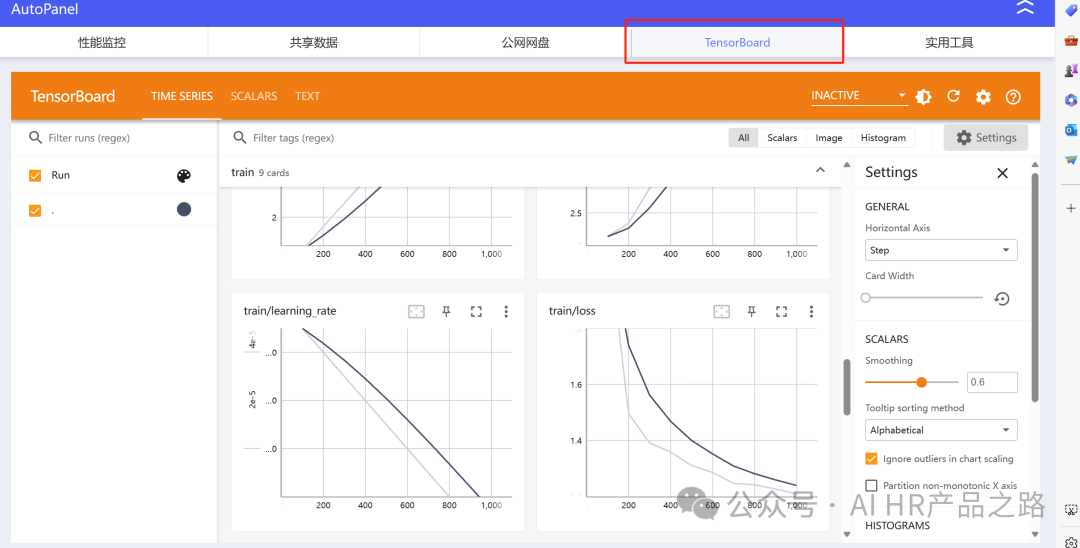Switch to the SCALARS tab

[253, 96]
